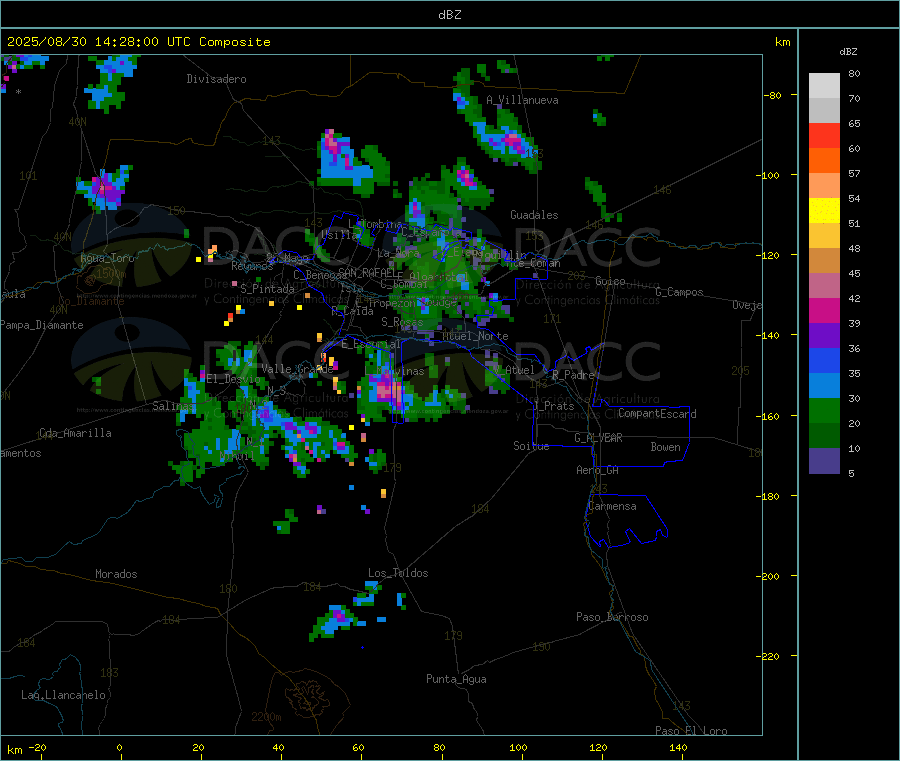The width and height of the screenshot is (900, 761).
Task: Click the dBZ title at top
Action: (449, 14)
